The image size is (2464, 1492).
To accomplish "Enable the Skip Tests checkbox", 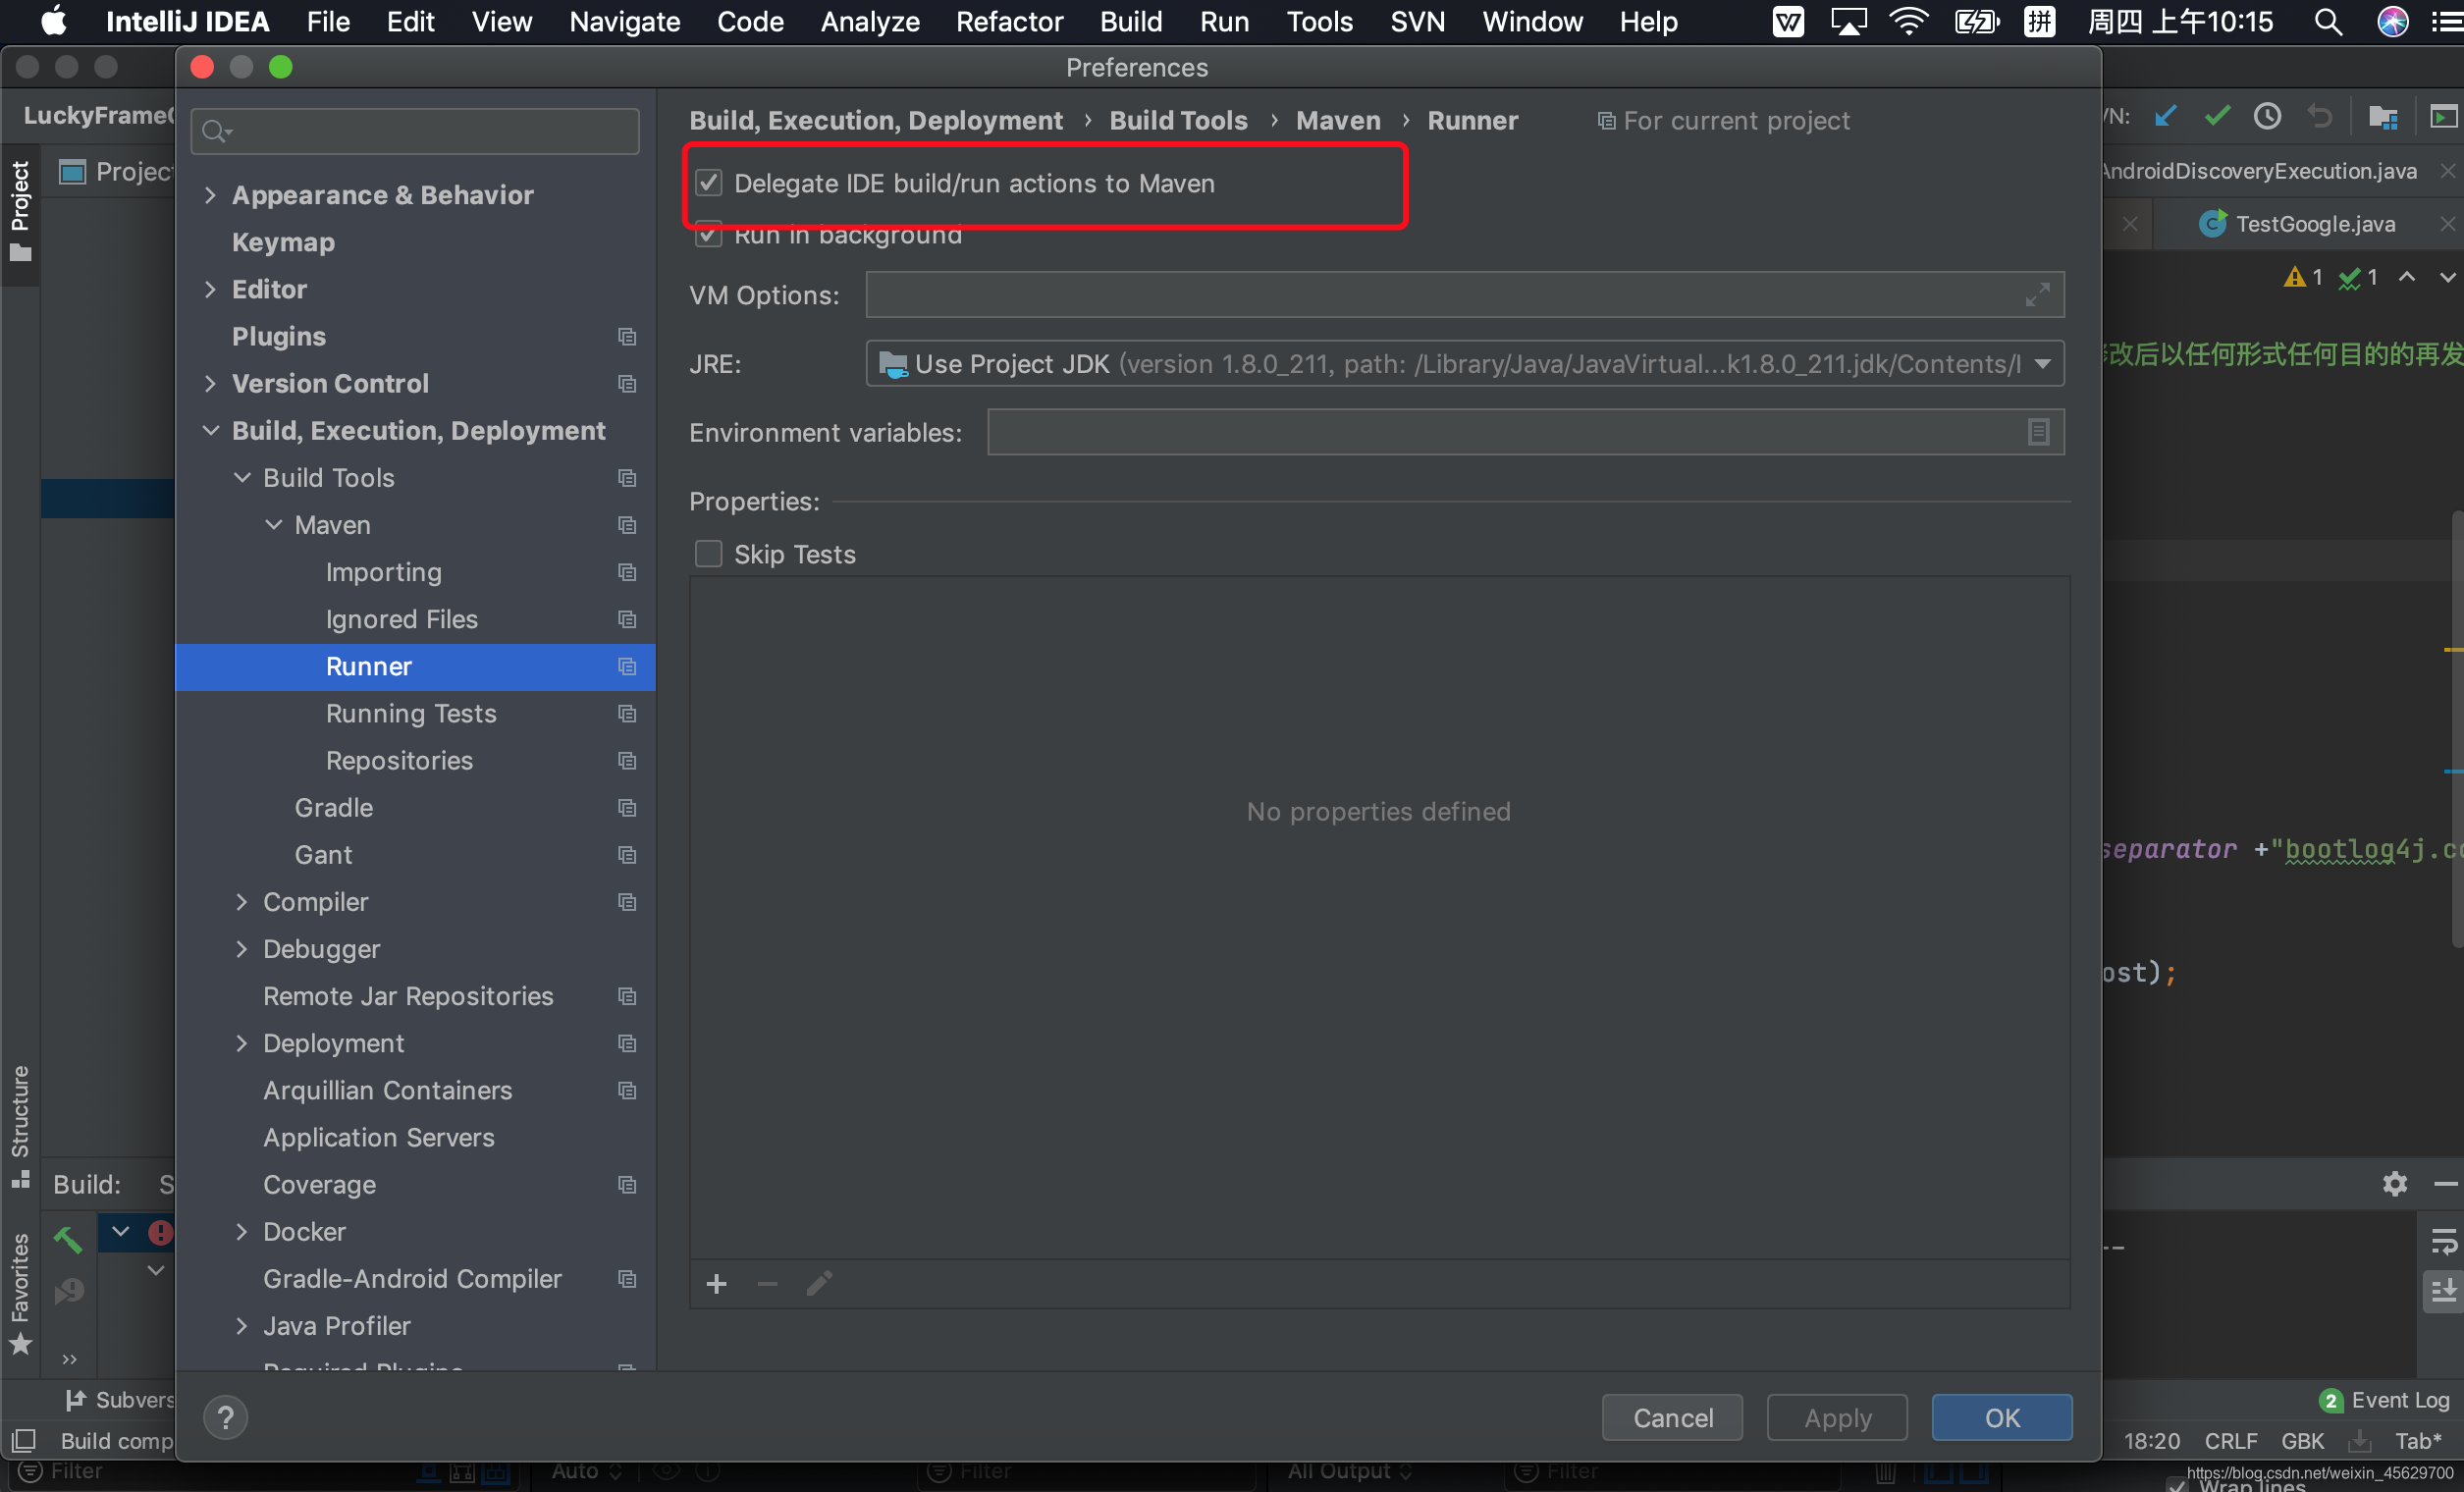I will coord(708,553).
